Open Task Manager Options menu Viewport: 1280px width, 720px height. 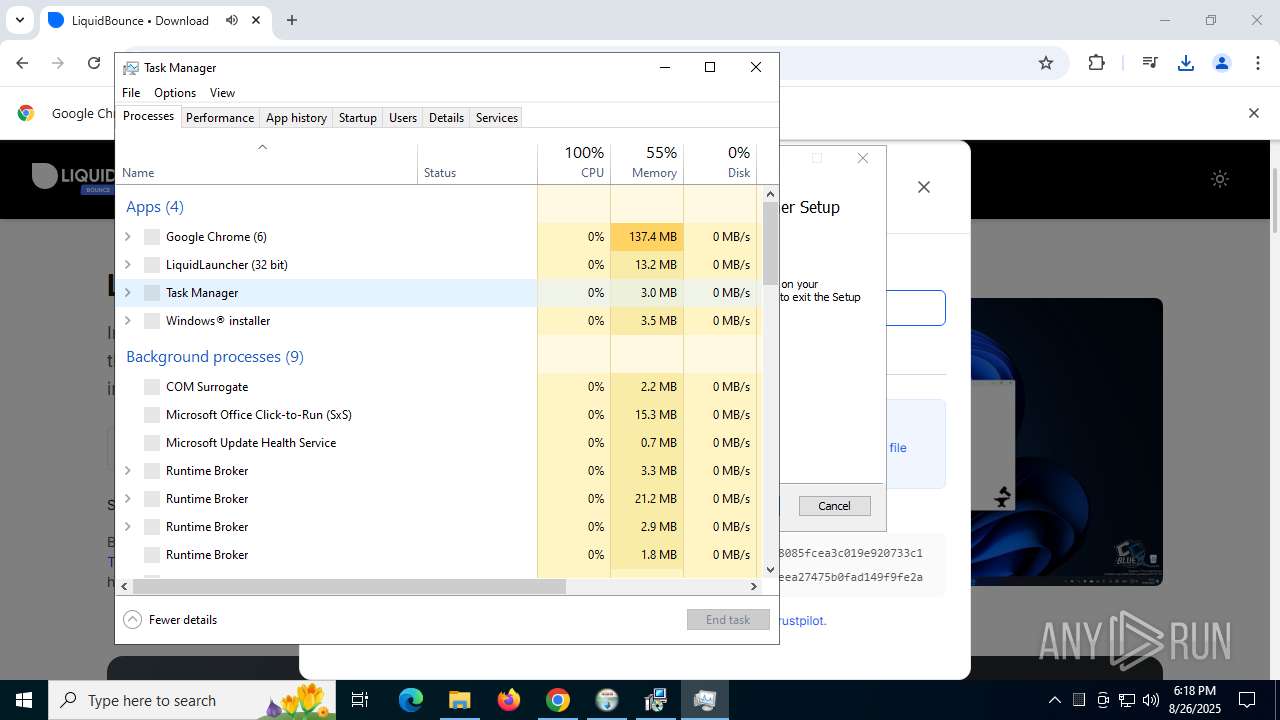pyautogui.click(x=175, y=93)
